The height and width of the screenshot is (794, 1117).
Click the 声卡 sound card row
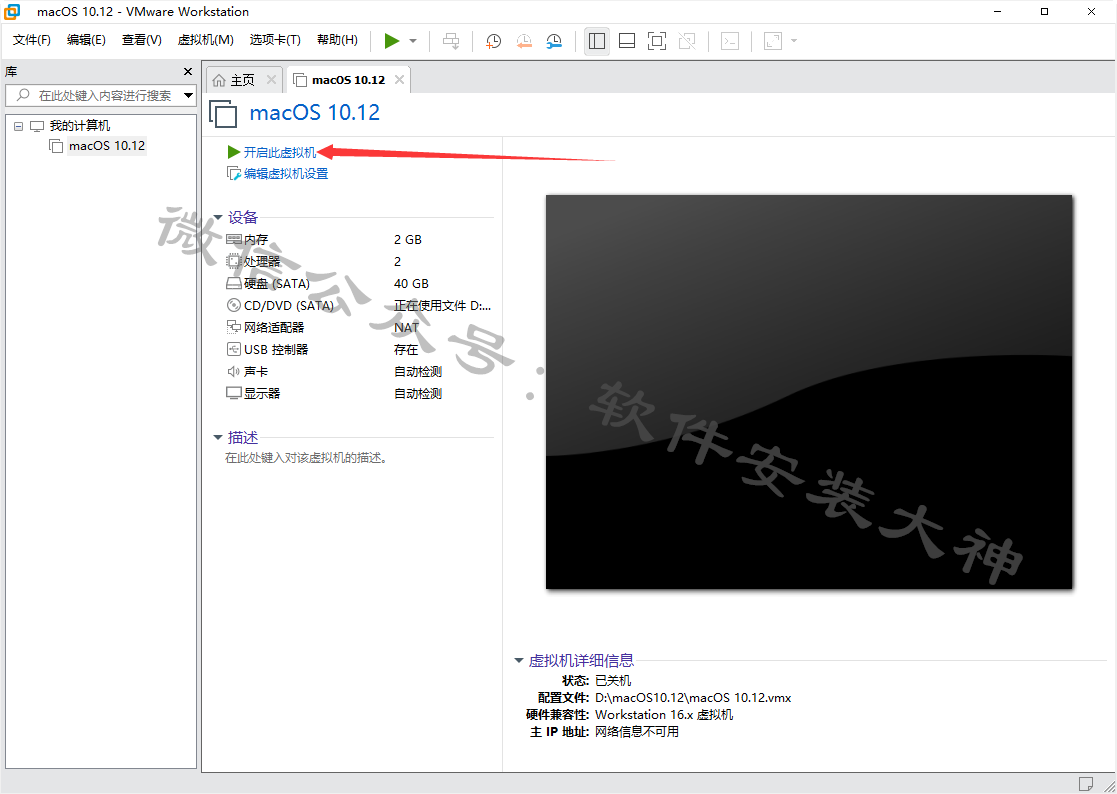click(x=358, y=372)
